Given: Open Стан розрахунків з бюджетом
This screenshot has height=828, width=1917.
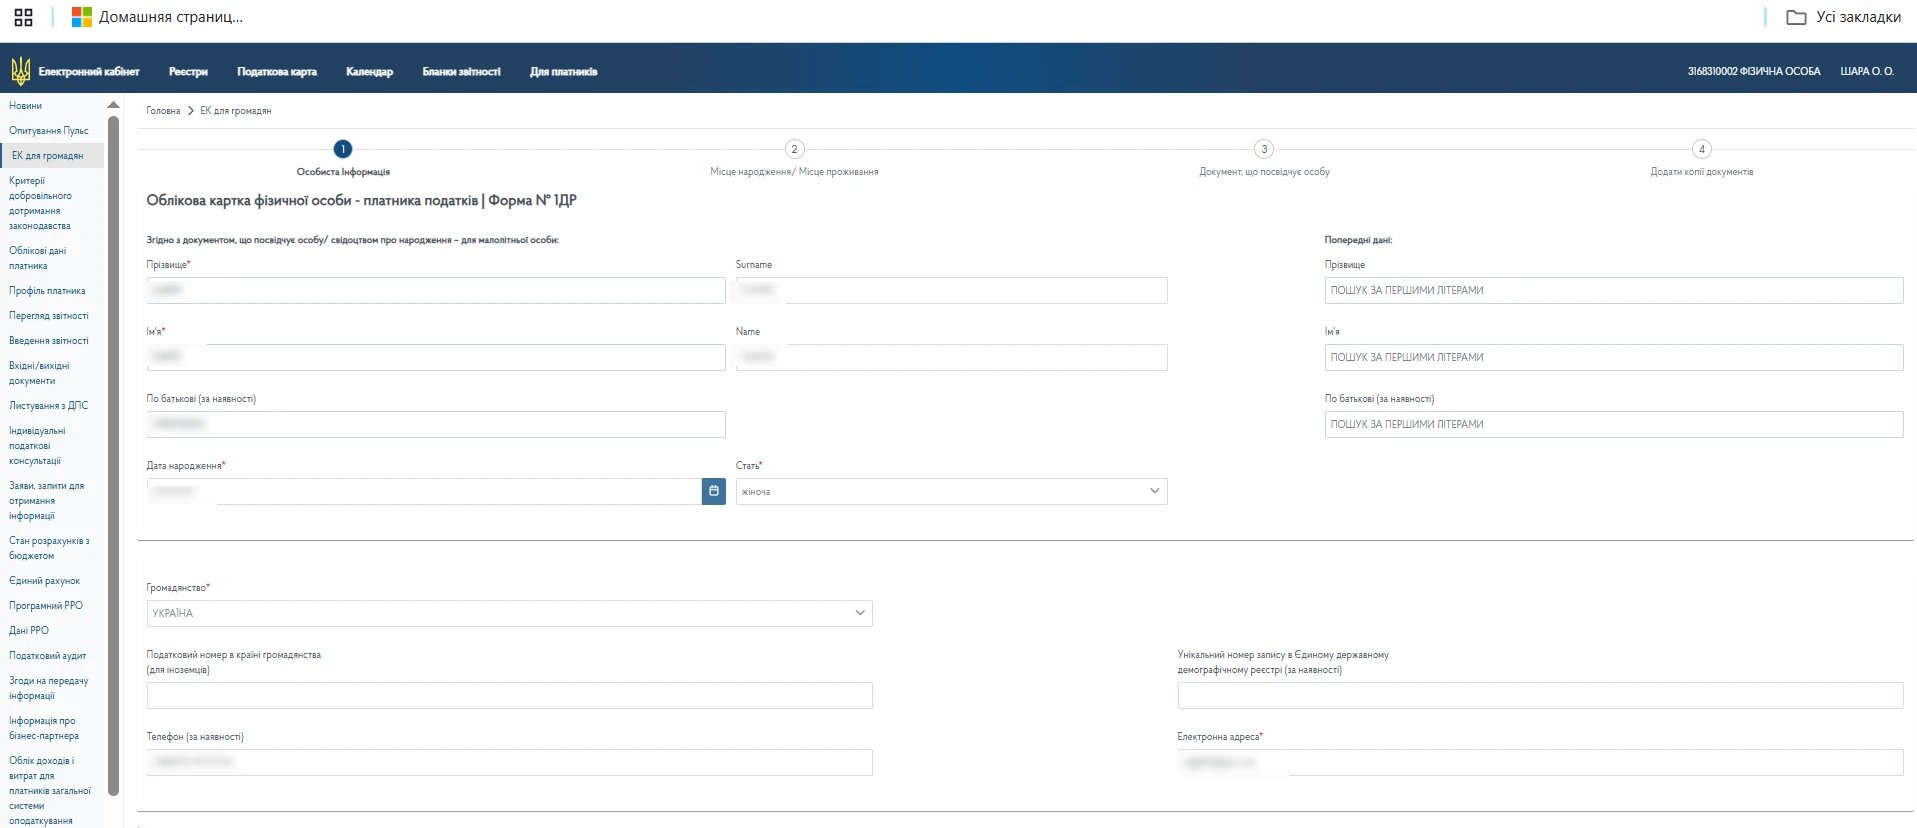Looking at the screenshot, I should coord(49,548).
